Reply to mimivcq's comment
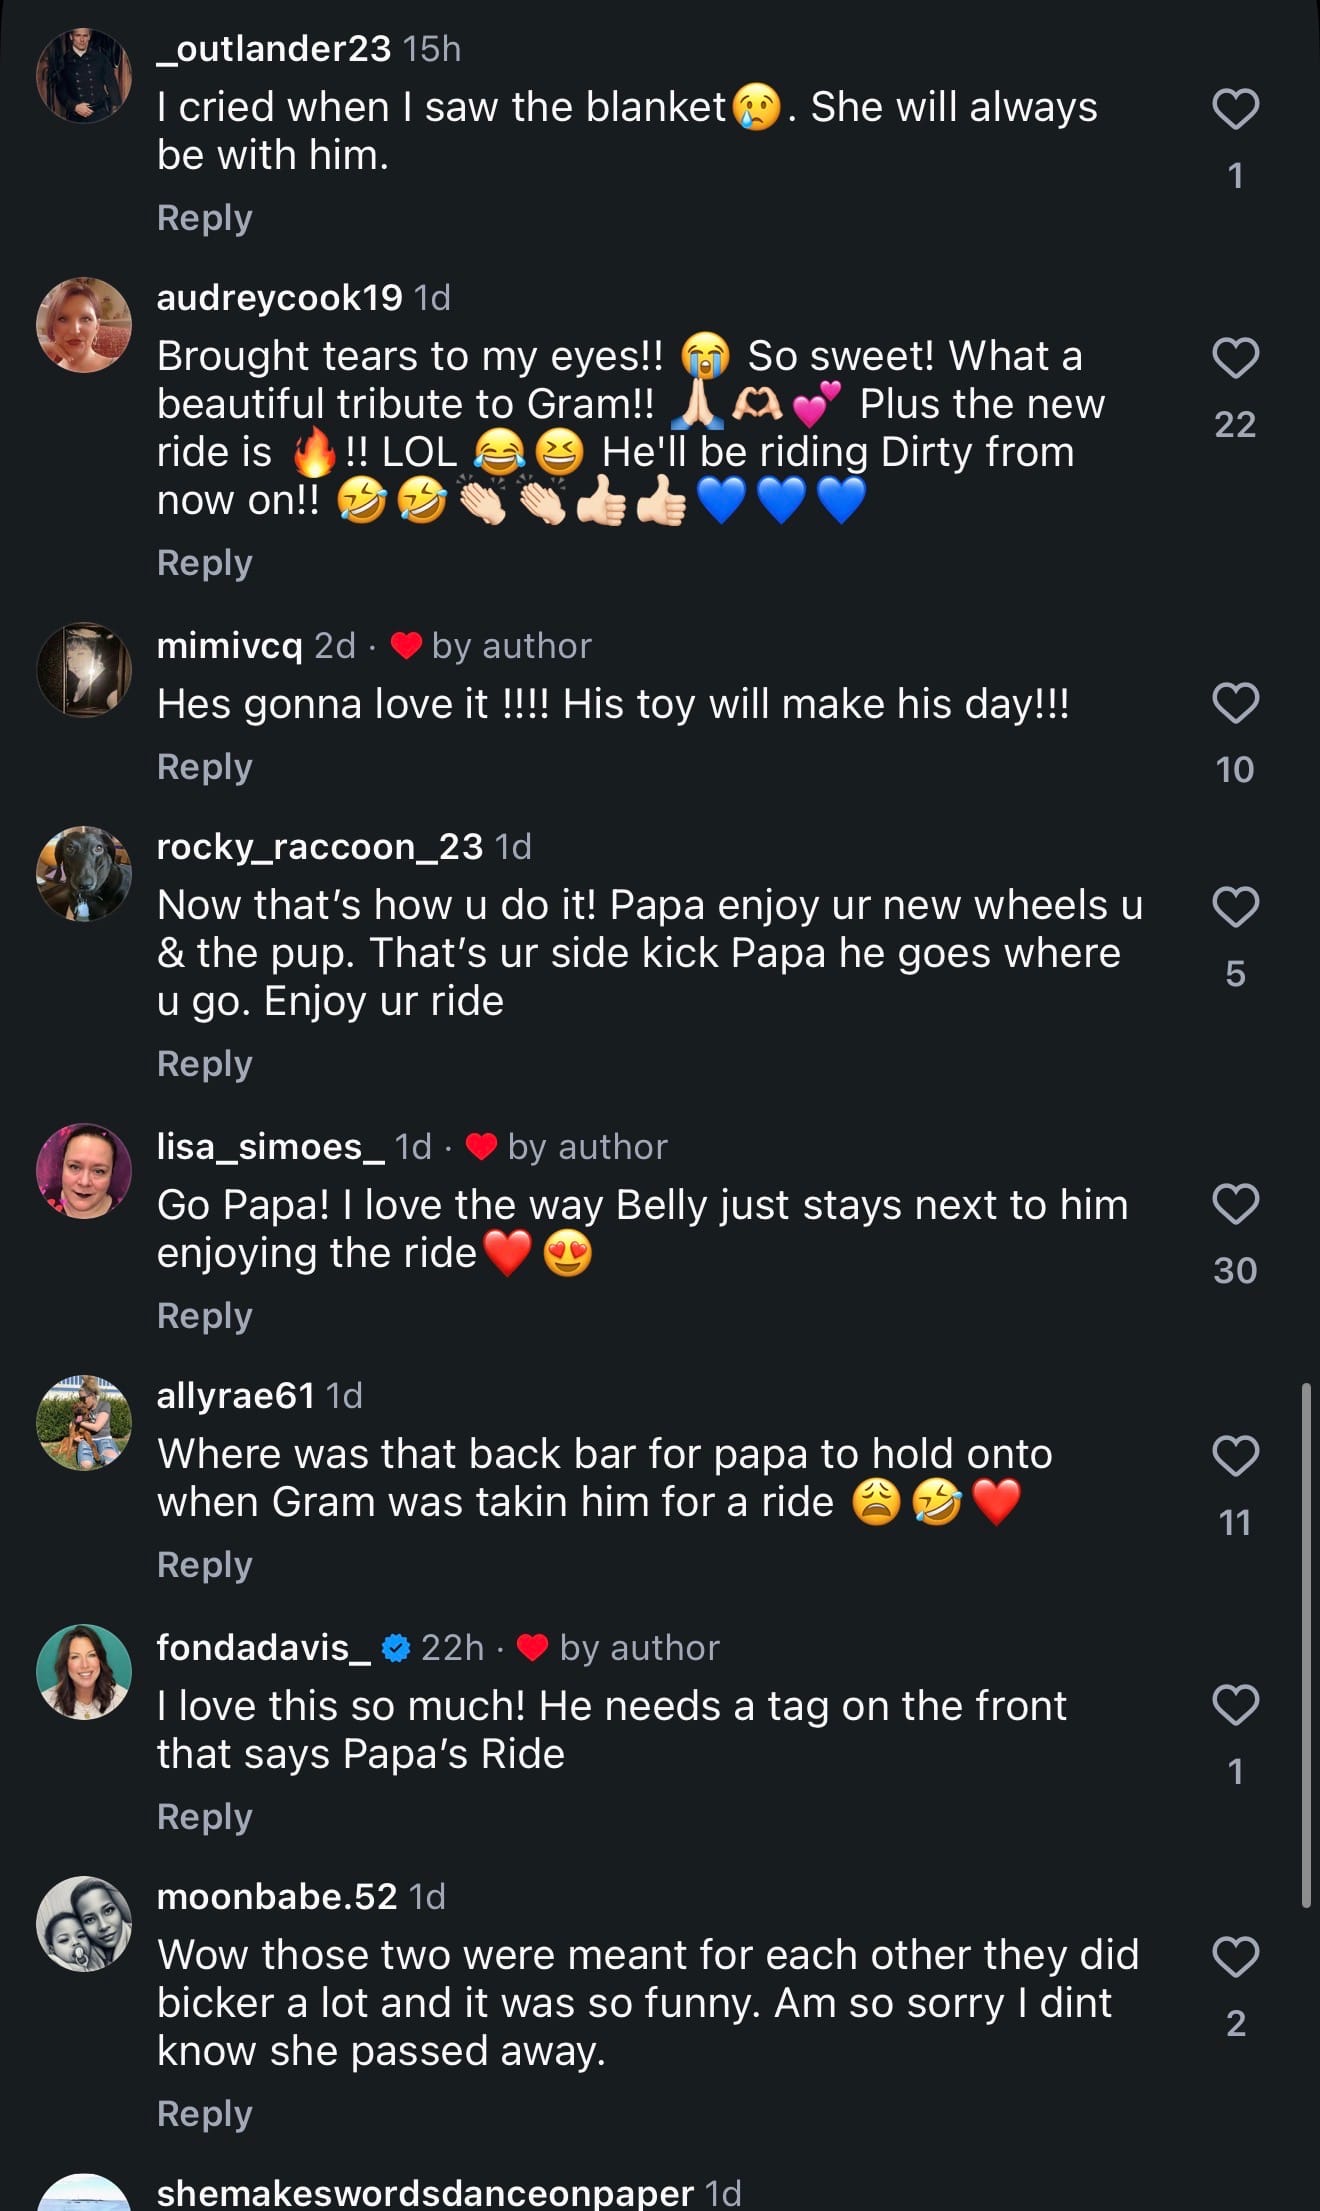Image resolution: width=1320 pixels, height=2211 pixels. click(x=204, y=767)
